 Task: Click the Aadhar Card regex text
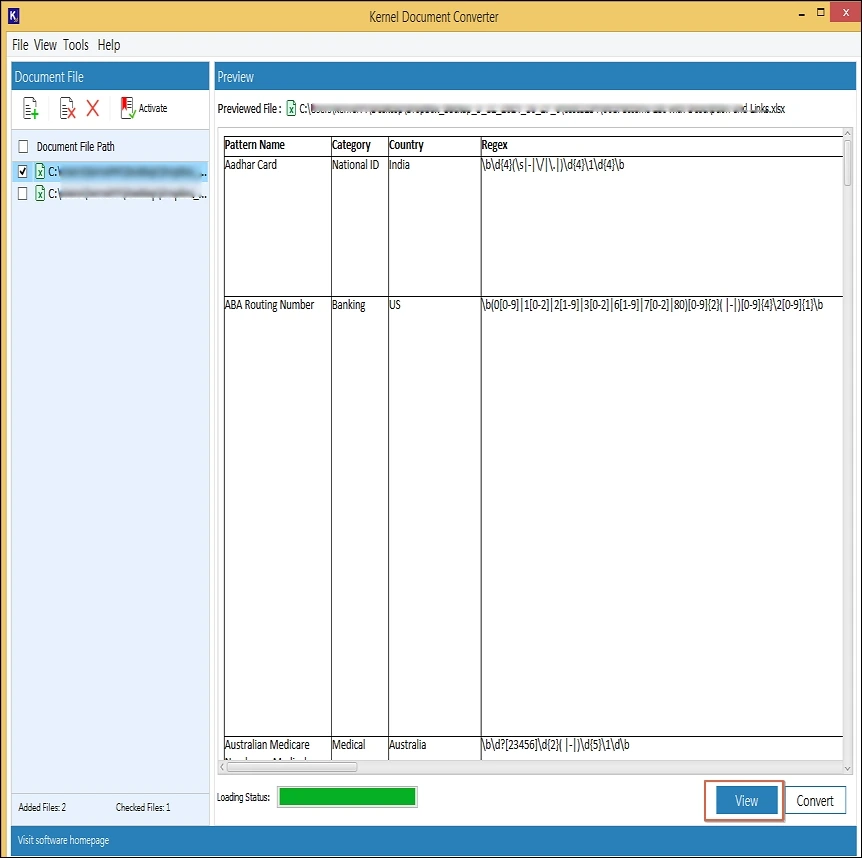553,165
